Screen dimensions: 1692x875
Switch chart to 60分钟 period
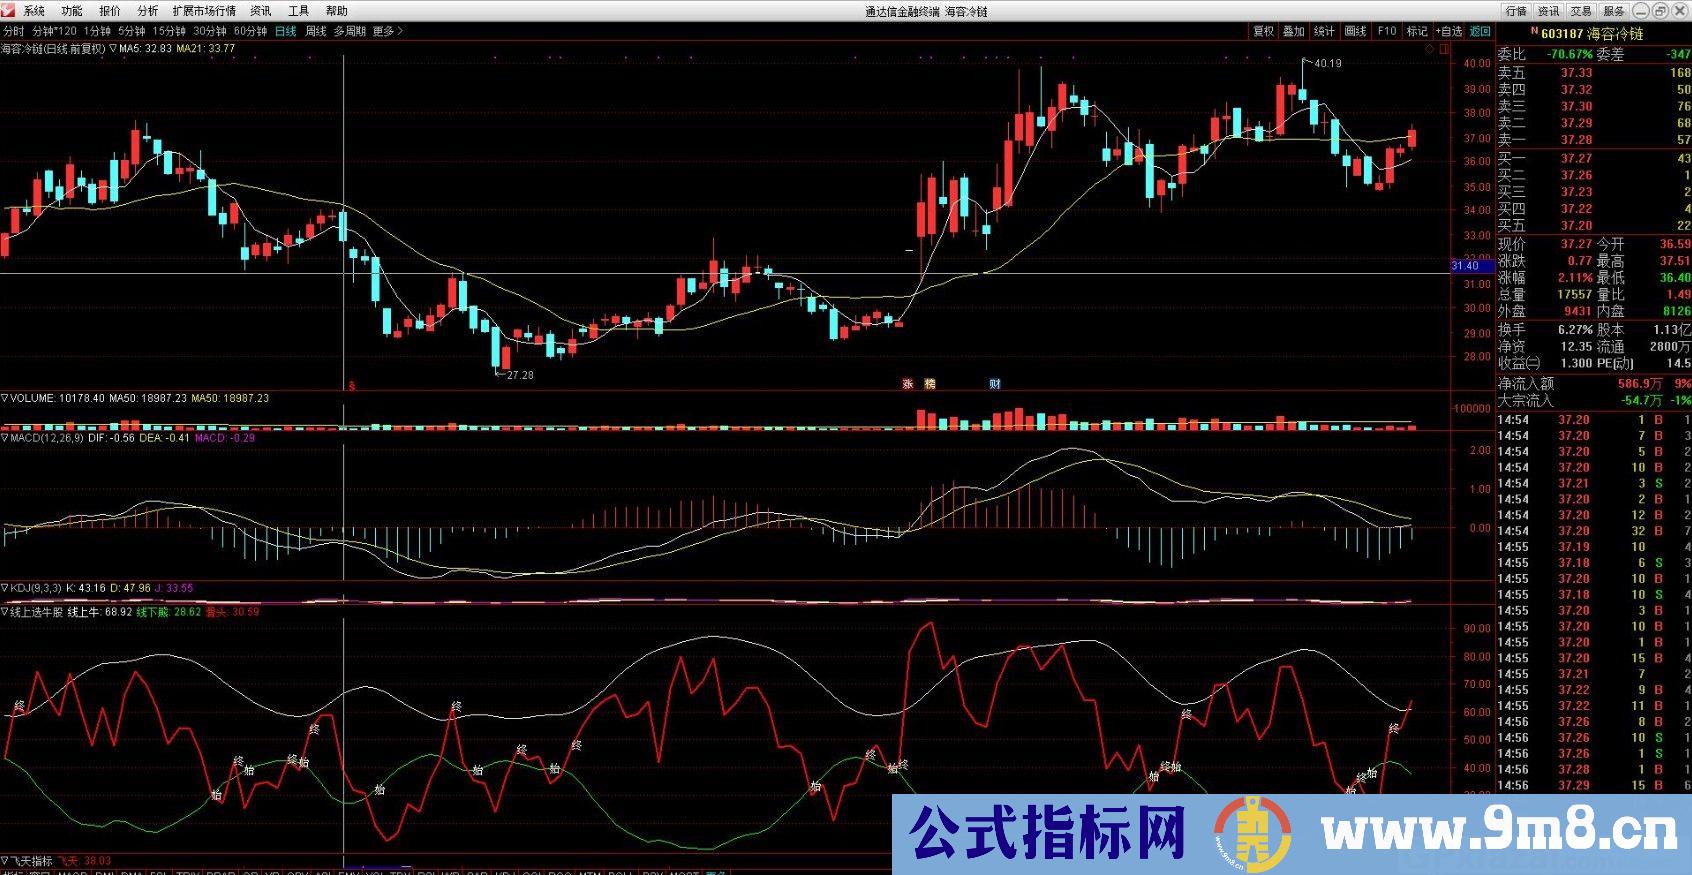pos(250,31)
